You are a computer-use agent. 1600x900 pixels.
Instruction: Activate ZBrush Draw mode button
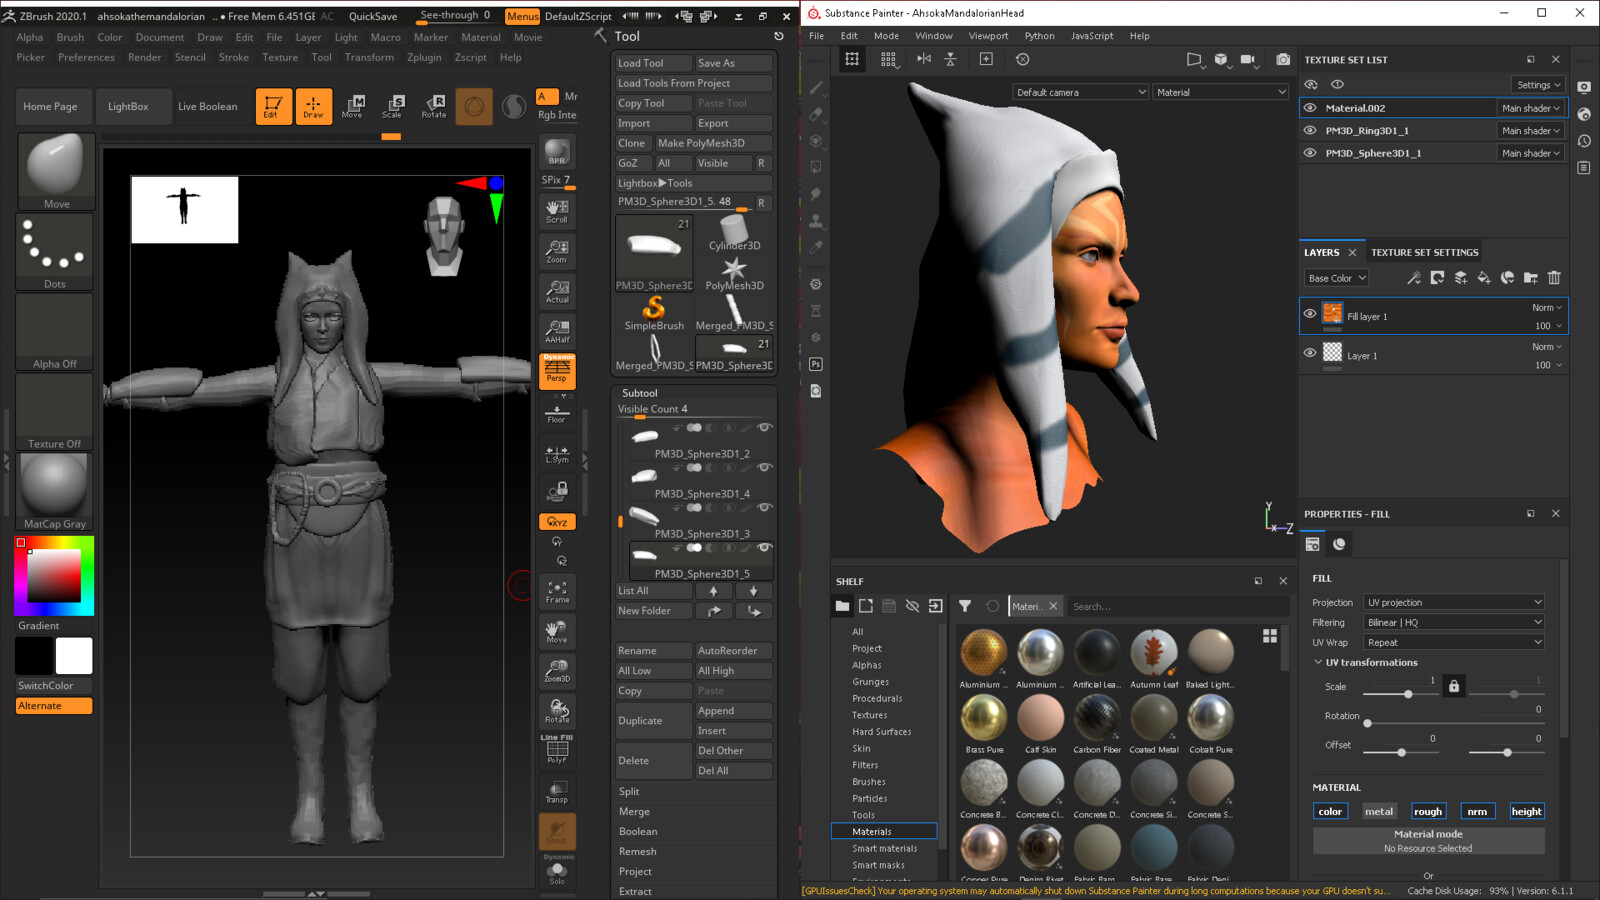pyautogui.click(x=313, y=106)
